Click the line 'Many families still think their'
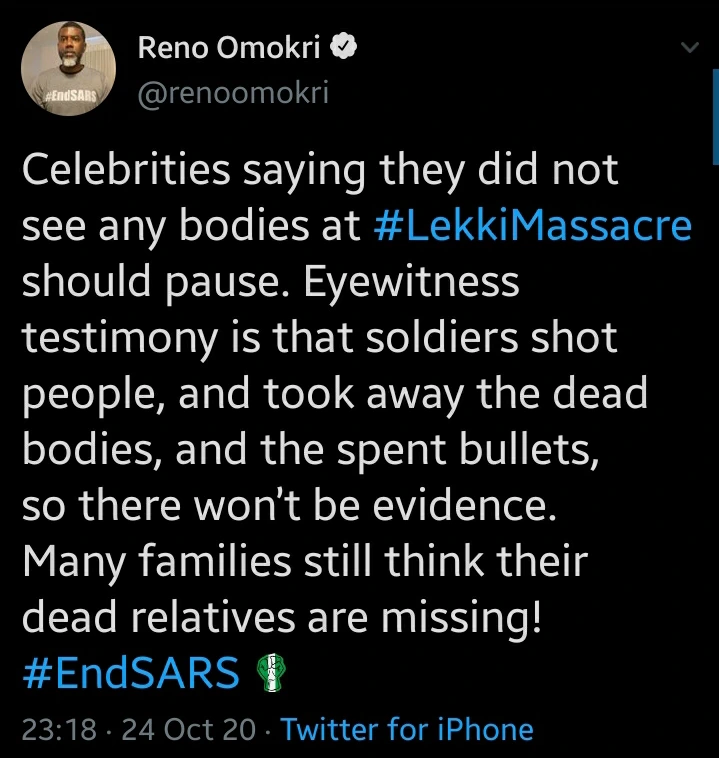Viewport: 719px width, 758px height. point(304,562)
